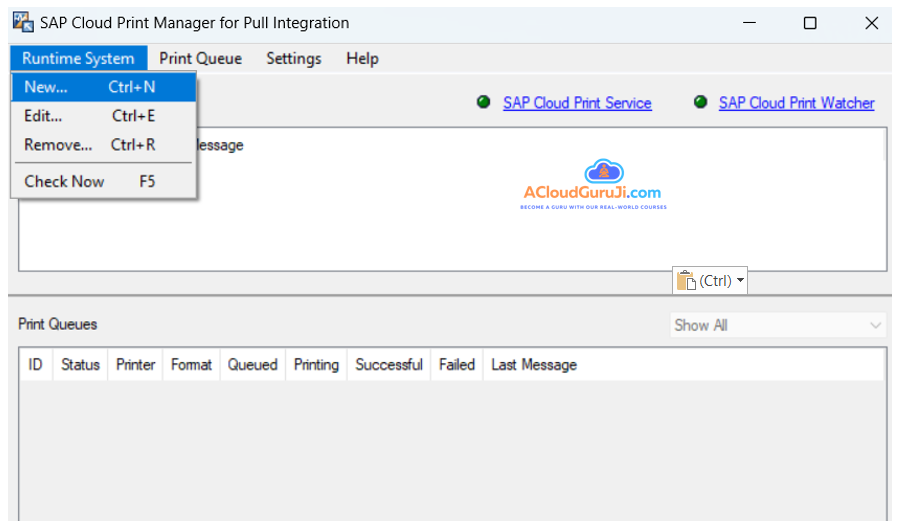Select Remove... from the open menu
The image size is (905, 529).
point(90,145)
